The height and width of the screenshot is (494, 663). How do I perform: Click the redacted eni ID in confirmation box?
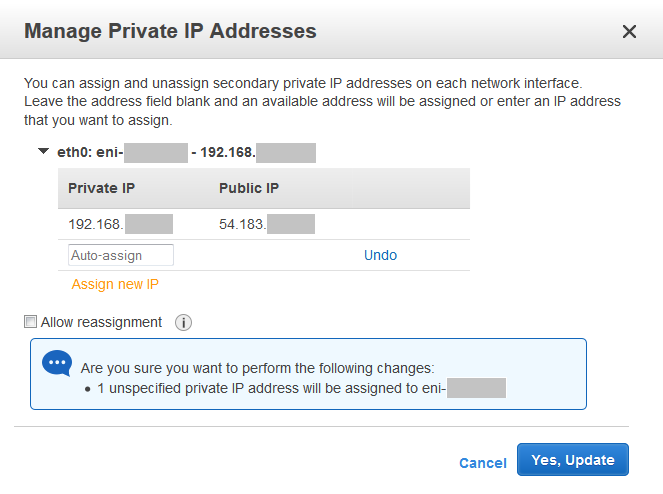click(x=477, y=388)
